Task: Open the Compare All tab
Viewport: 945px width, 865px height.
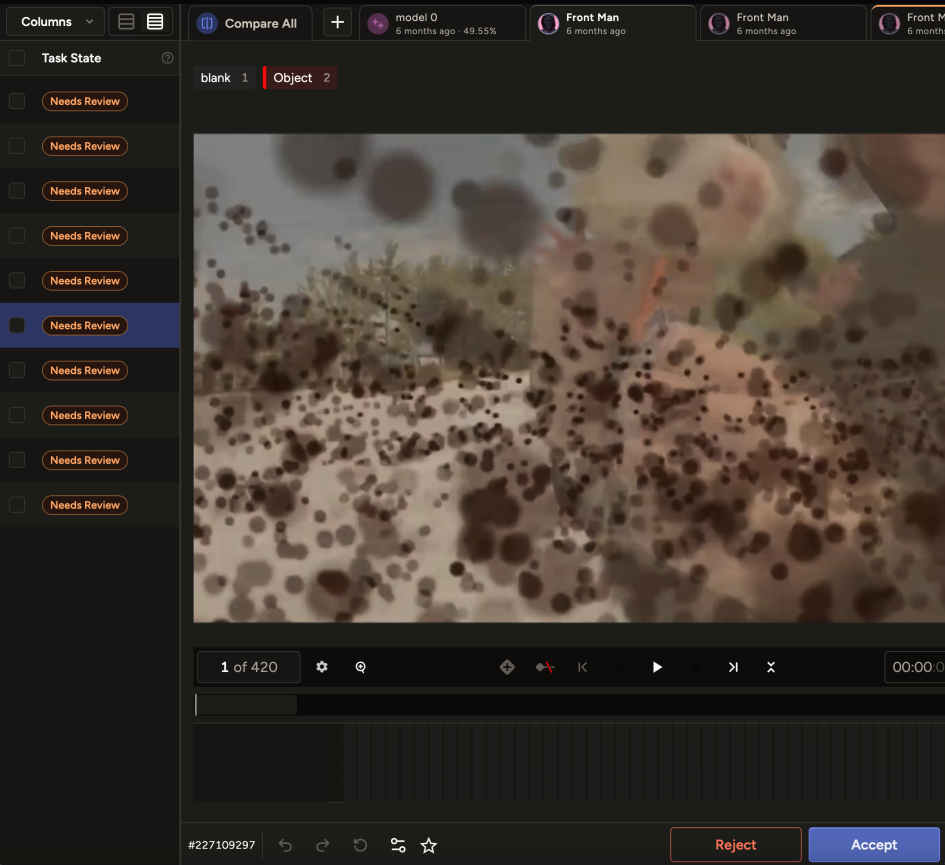Action: point(249,23)
